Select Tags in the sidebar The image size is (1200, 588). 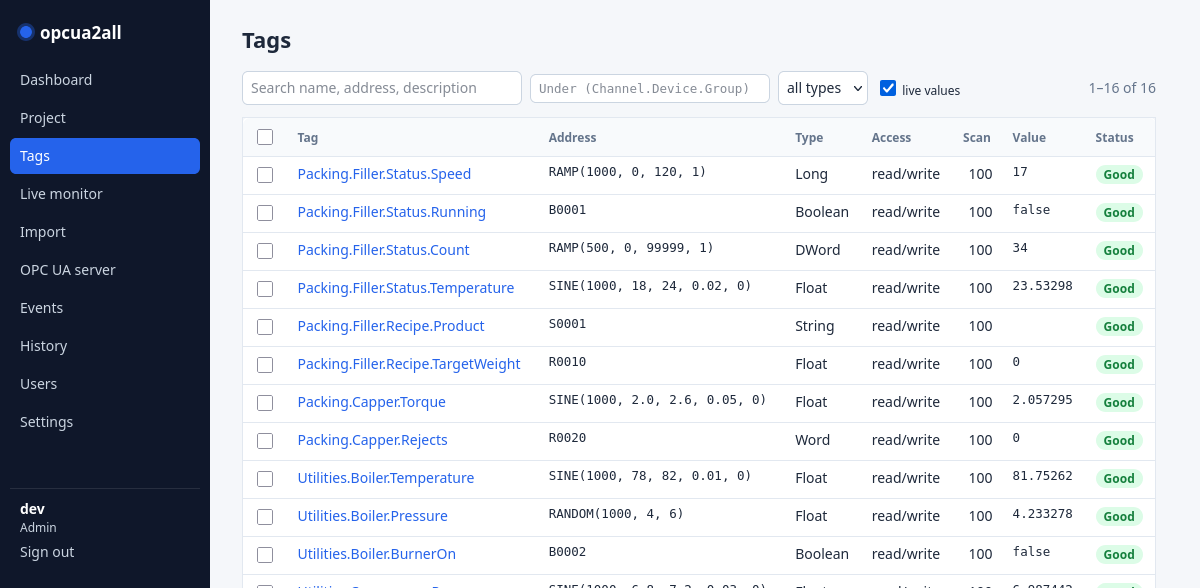coord(105,156)
